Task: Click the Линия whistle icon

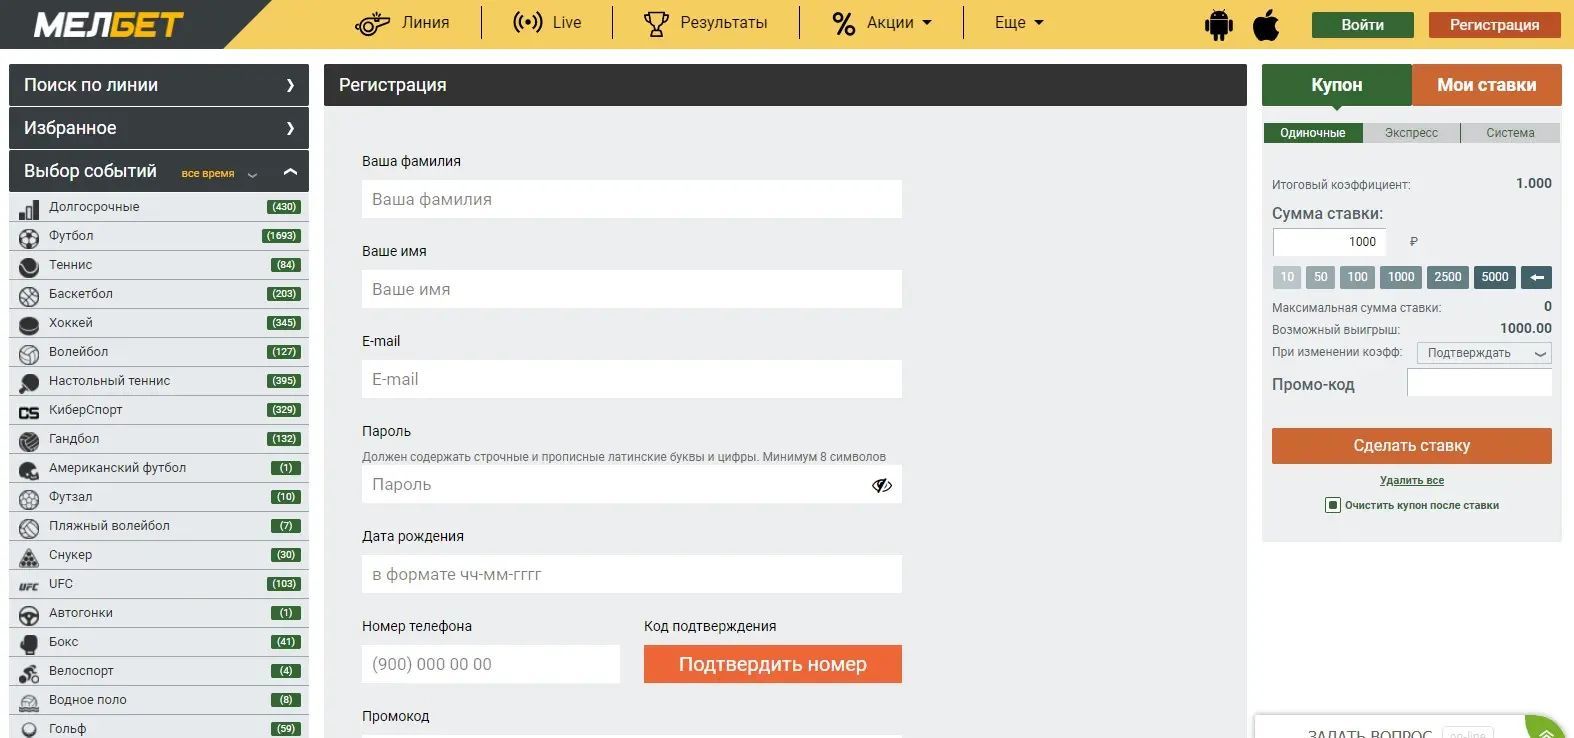Action: 372,23
